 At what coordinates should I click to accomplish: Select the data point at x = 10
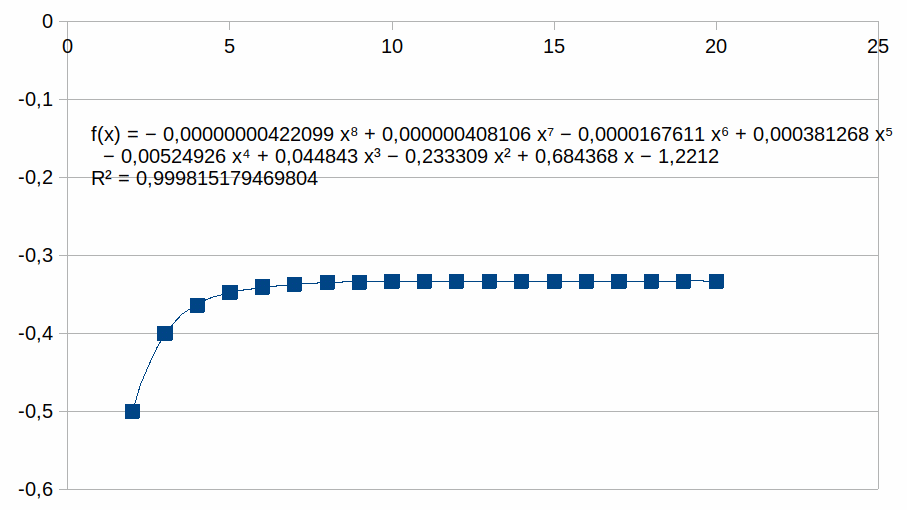point(392,282)
